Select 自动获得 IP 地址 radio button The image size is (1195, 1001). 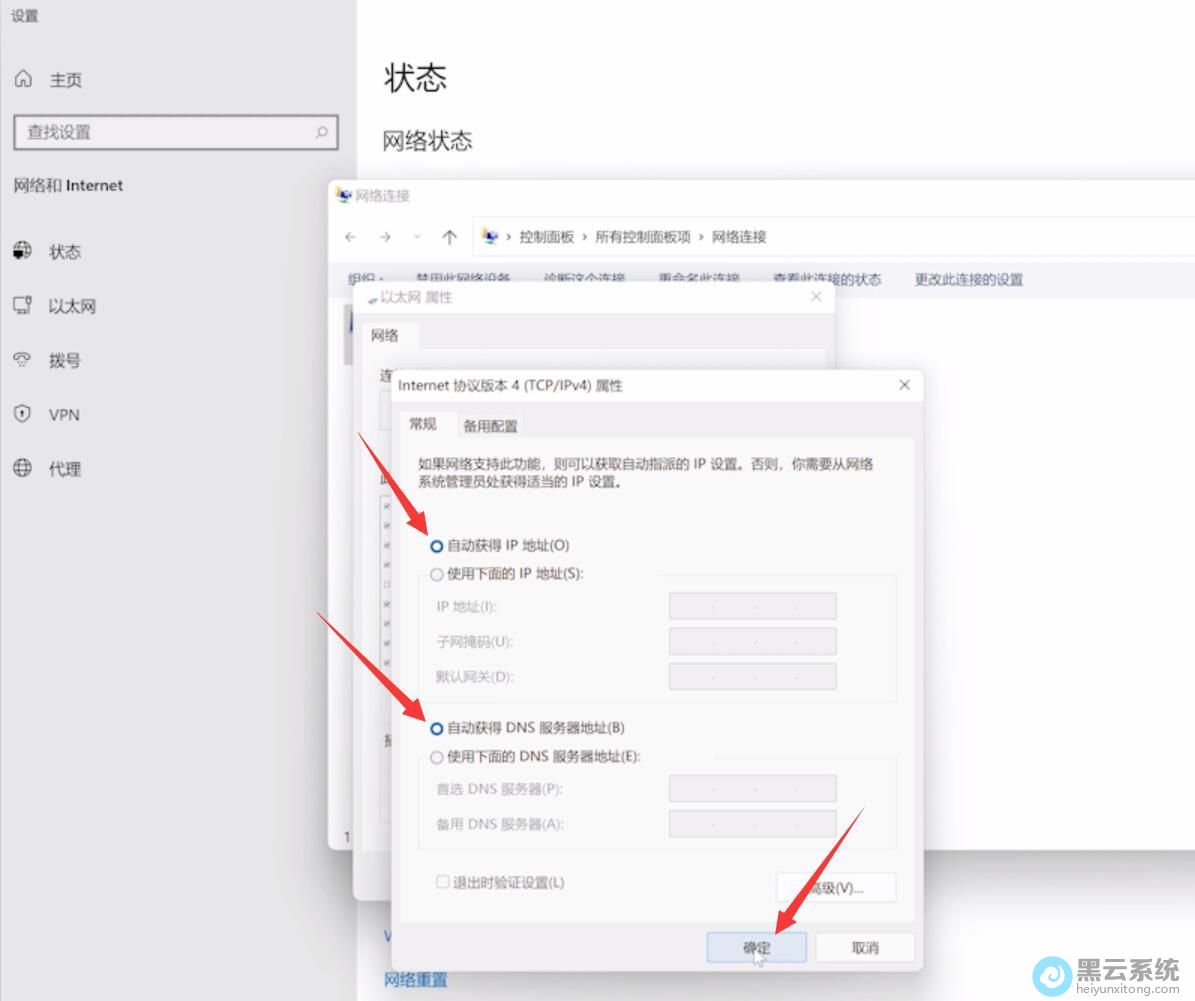pos(437,546)
